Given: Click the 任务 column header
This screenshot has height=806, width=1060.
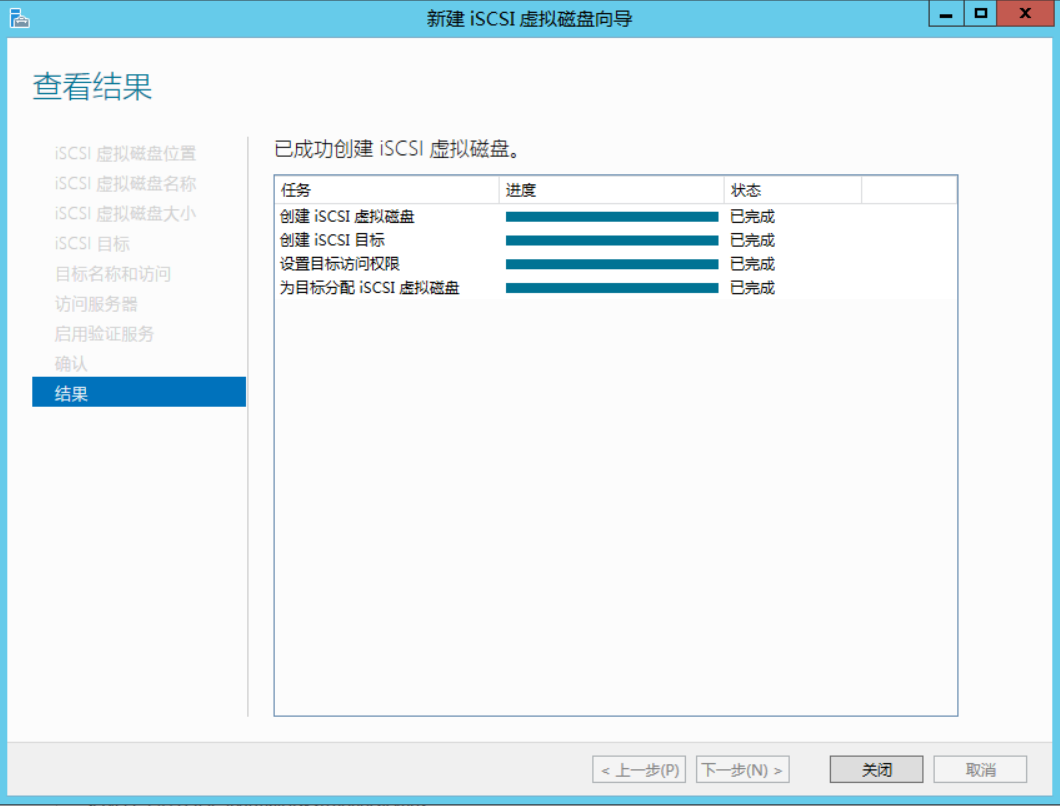Looking at the screenshot, I should point(387,190).
